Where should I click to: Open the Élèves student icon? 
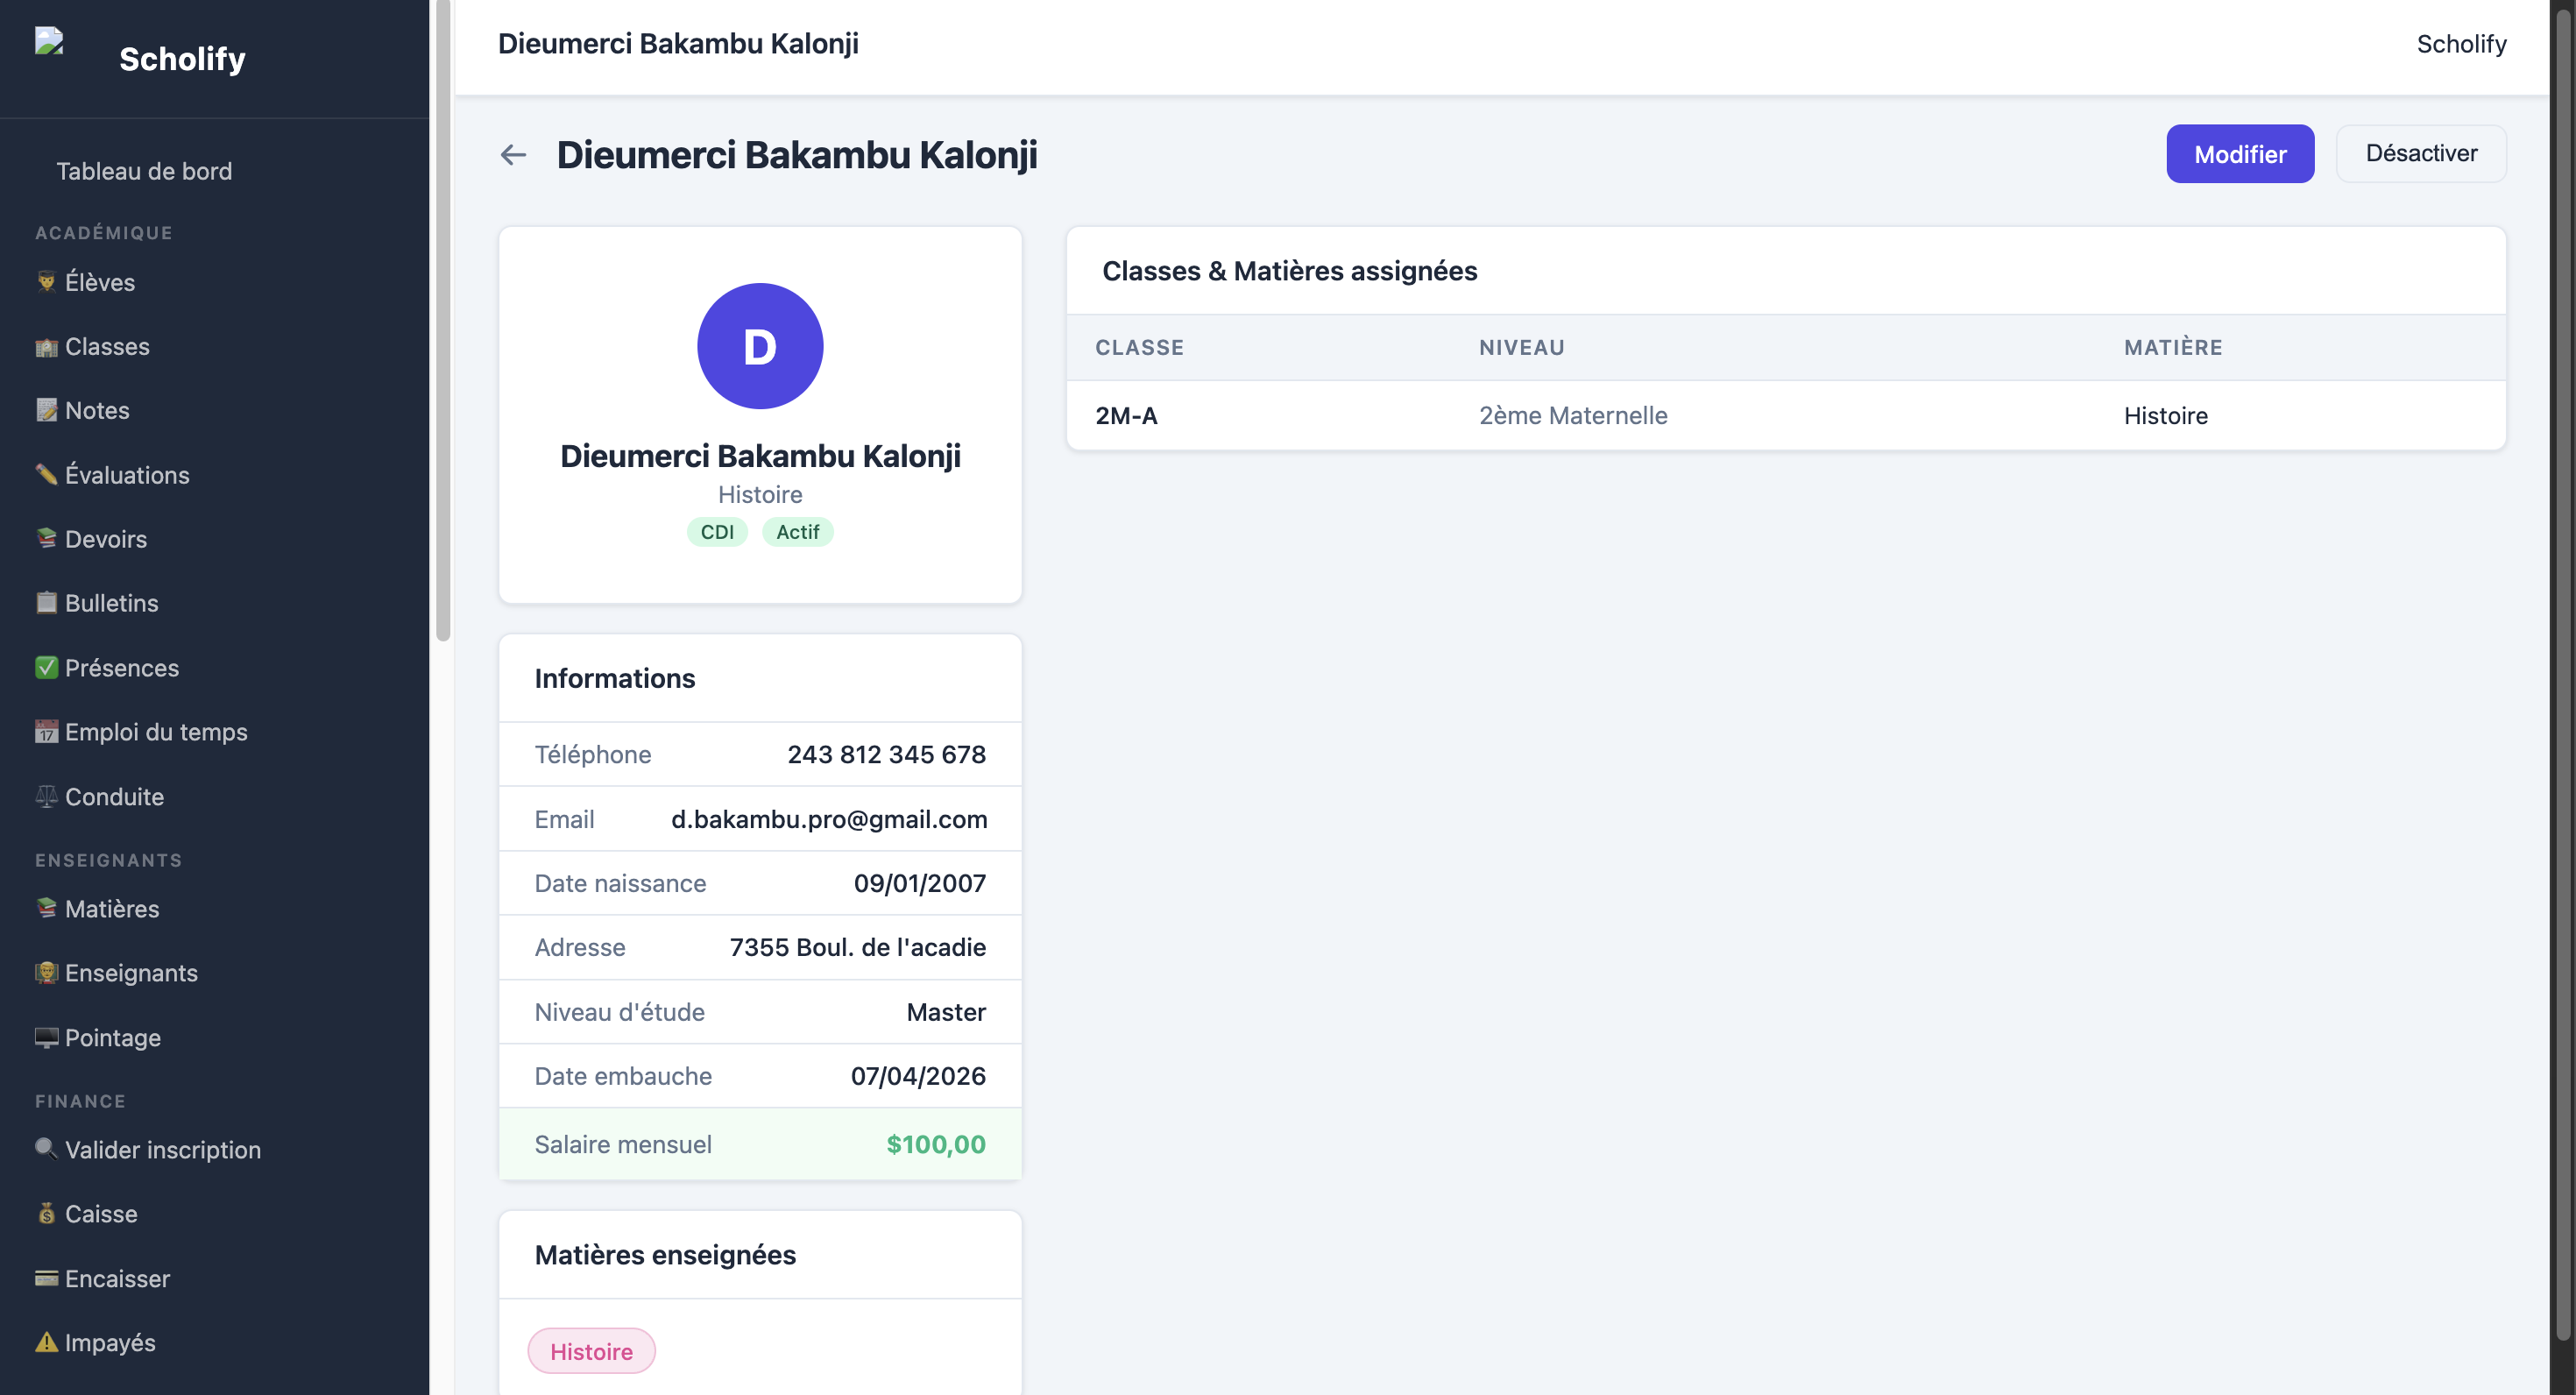(46, 282)
